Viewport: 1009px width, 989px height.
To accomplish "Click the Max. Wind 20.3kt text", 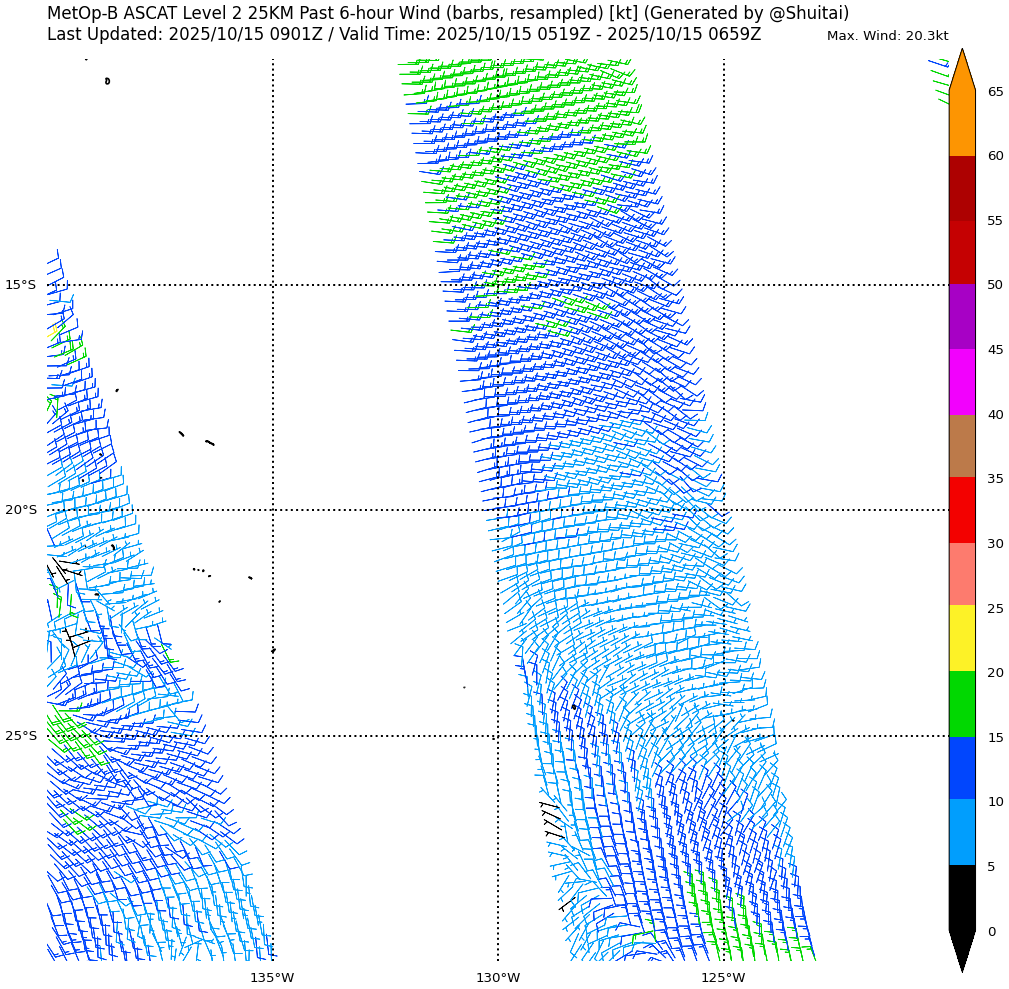I will tap(887, 36).
